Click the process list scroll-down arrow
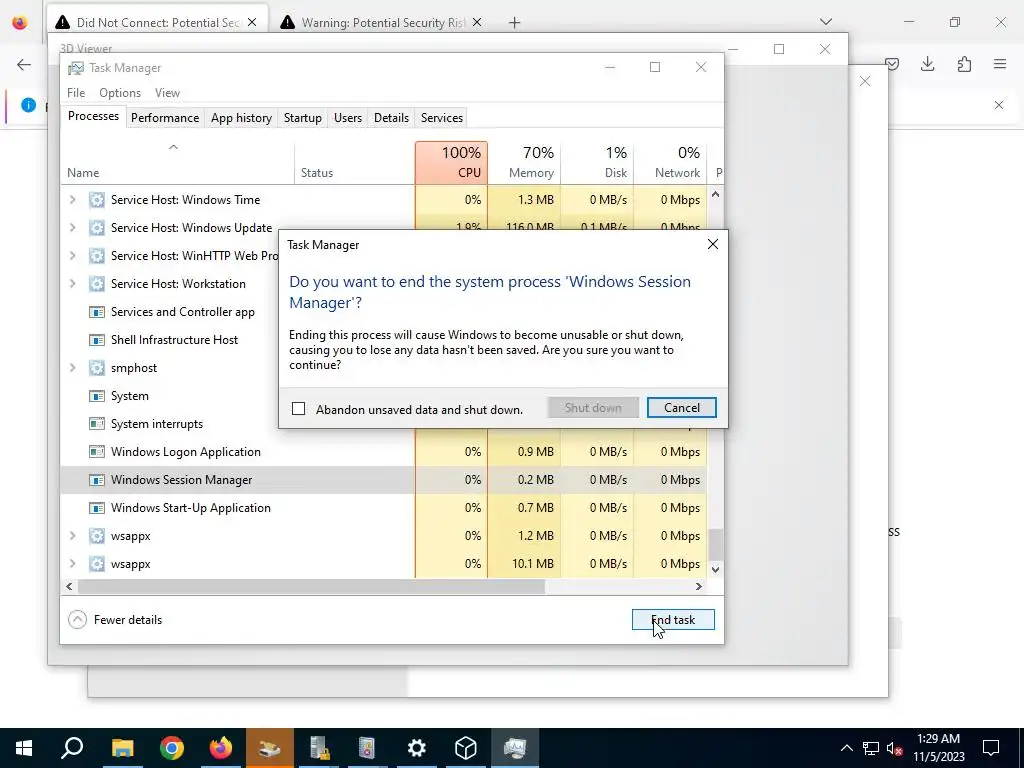The width and height of the screenshot is (1024, 768). [x=715, y=569]
